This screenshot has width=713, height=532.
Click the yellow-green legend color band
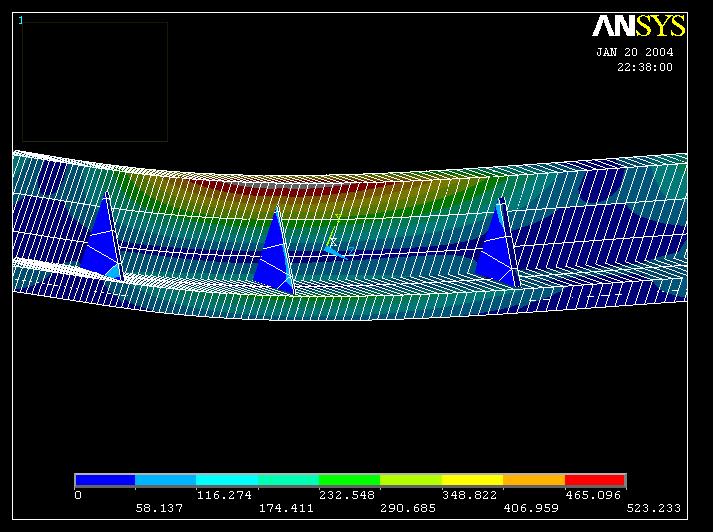click(411, 480)
